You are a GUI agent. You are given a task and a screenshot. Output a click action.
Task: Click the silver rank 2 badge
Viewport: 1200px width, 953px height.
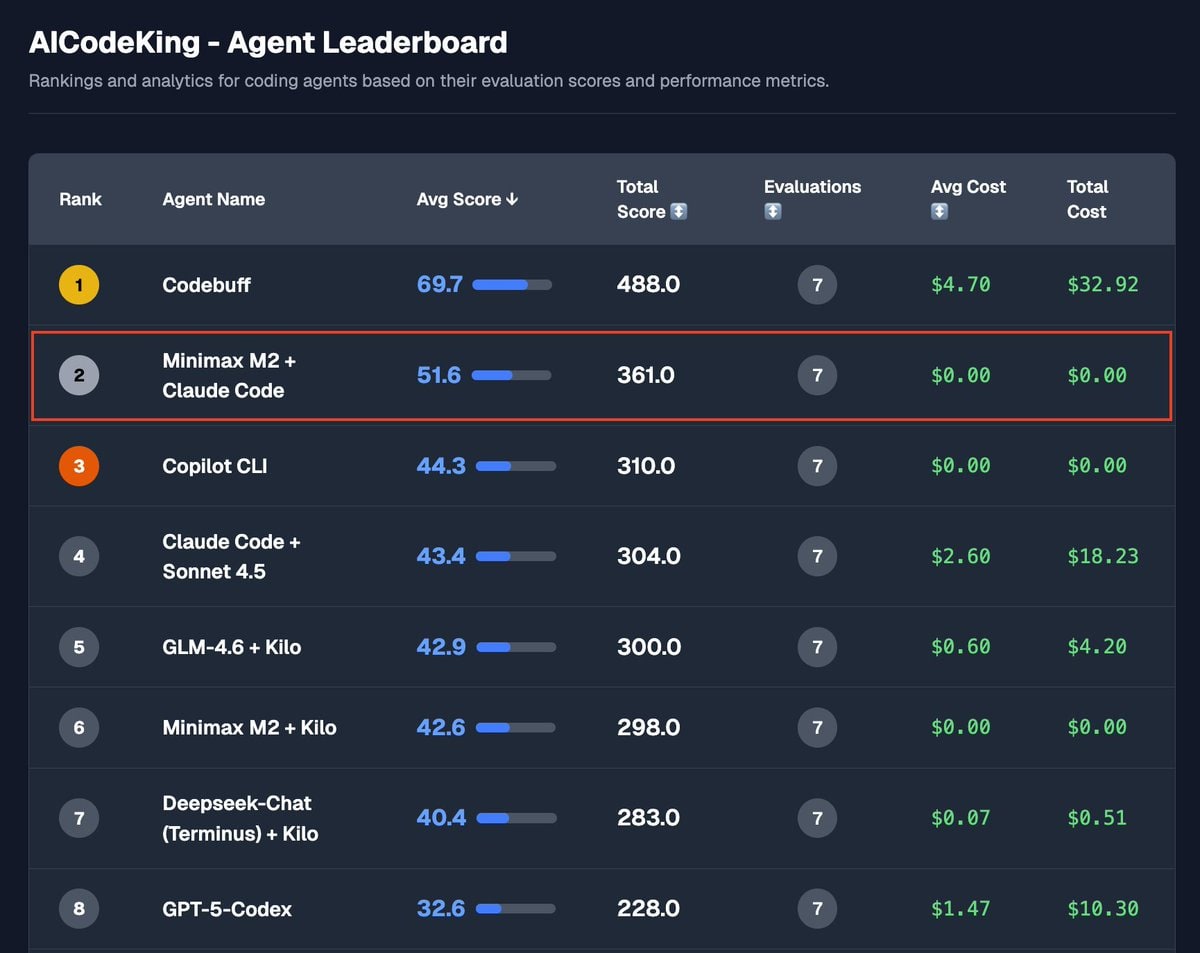[79, 376]
